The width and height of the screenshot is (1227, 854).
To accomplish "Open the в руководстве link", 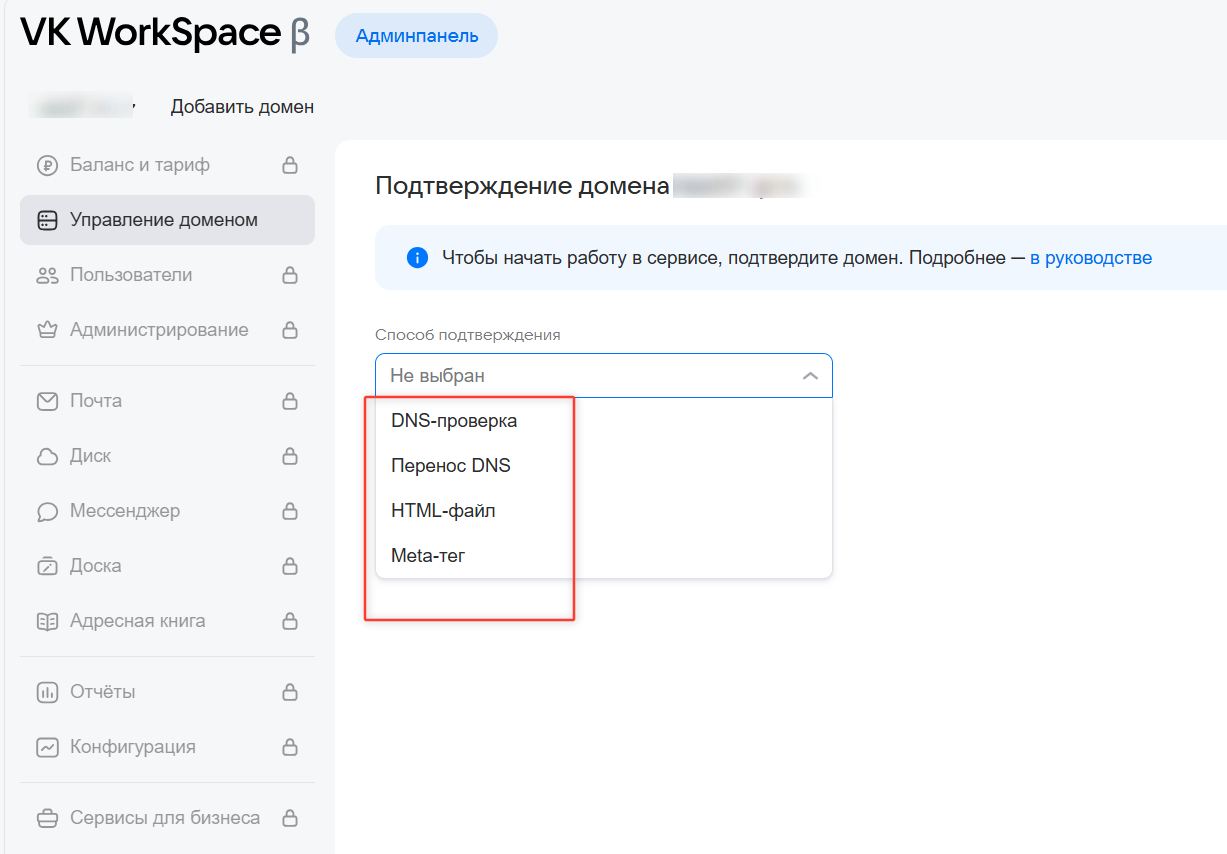I will 1090,258.
